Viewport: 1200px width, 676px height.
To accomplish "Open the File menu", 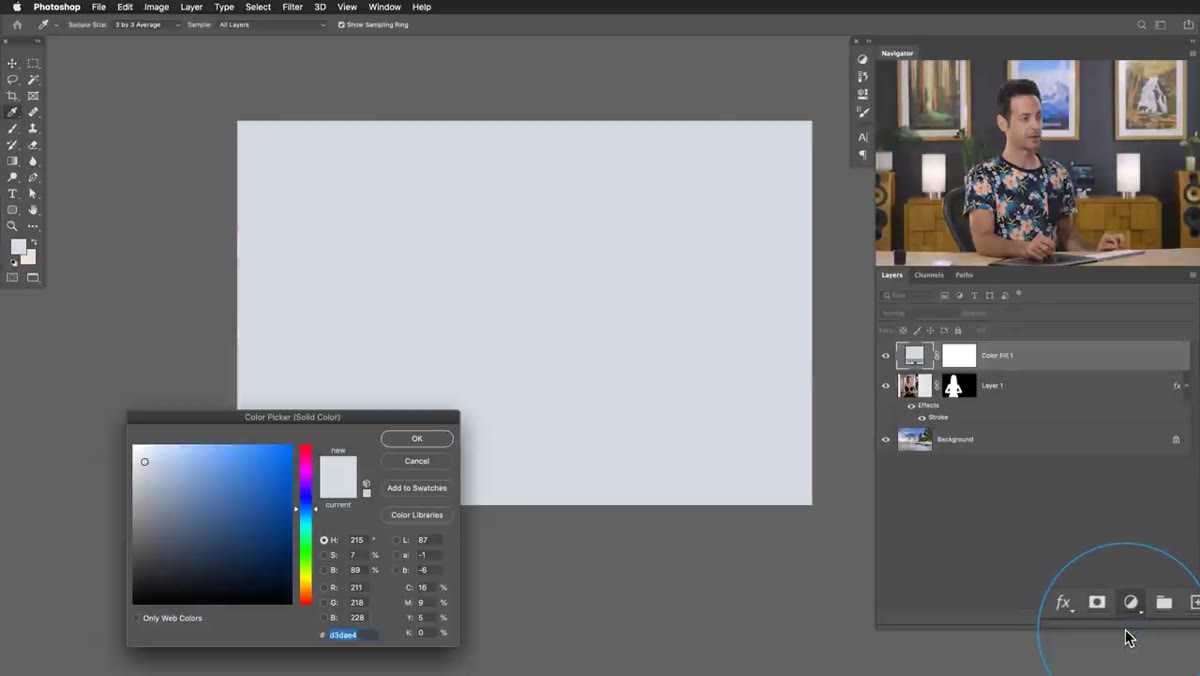I will 99,7.
